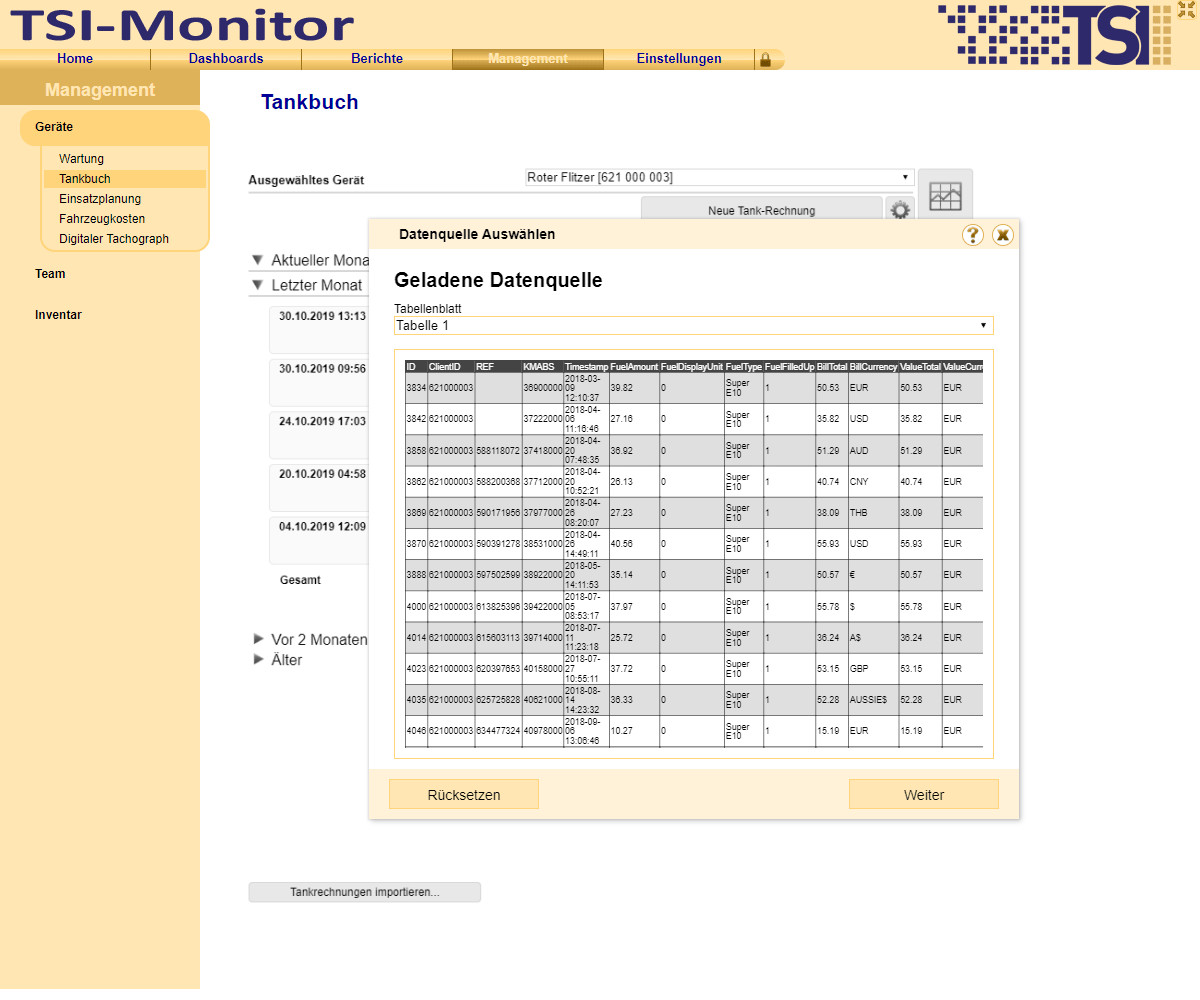Click the Weiter button

[x=924, y=795]
